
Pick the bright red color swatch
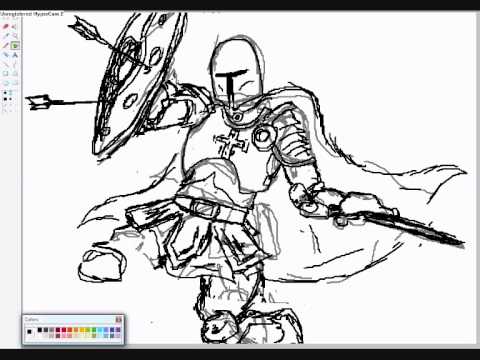(64, 330)
